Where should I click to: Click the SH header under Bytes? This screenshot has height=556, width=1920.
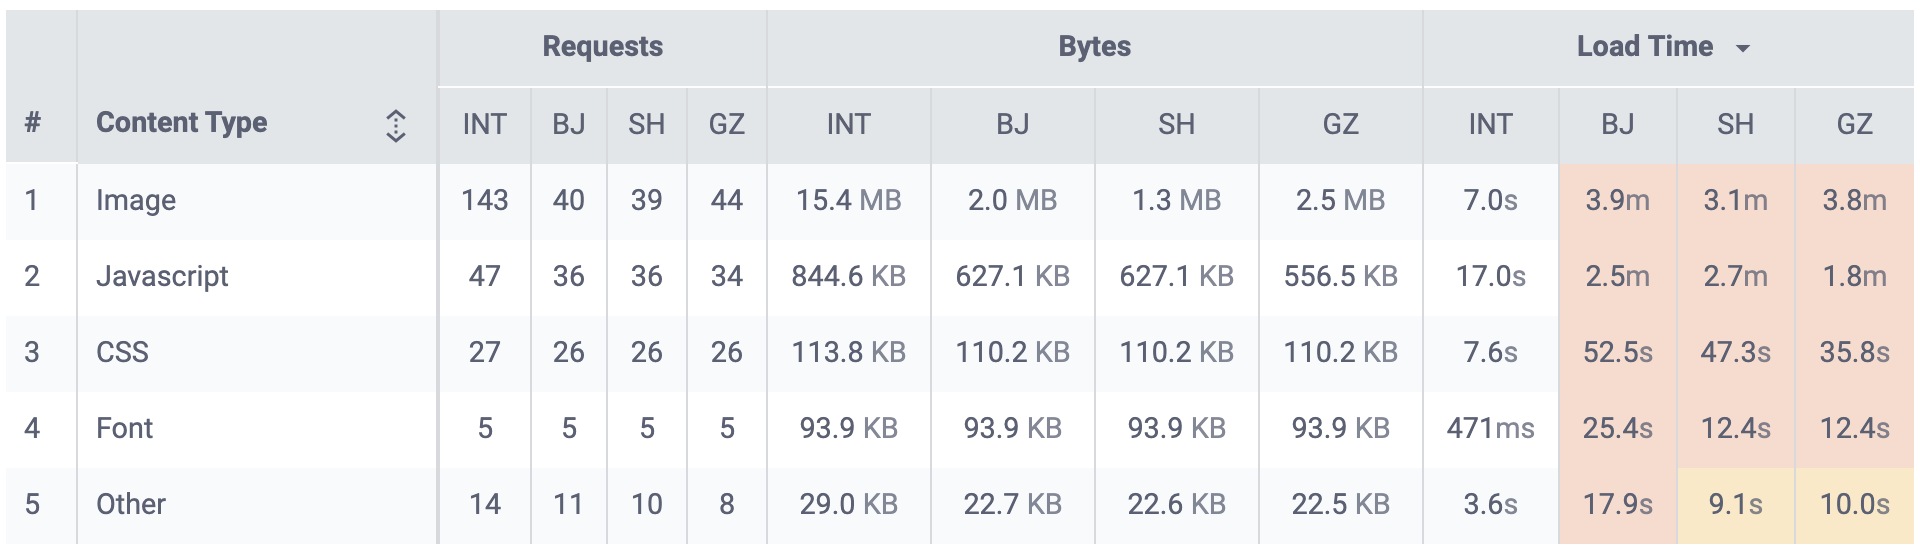click(x=1177, y=125)
